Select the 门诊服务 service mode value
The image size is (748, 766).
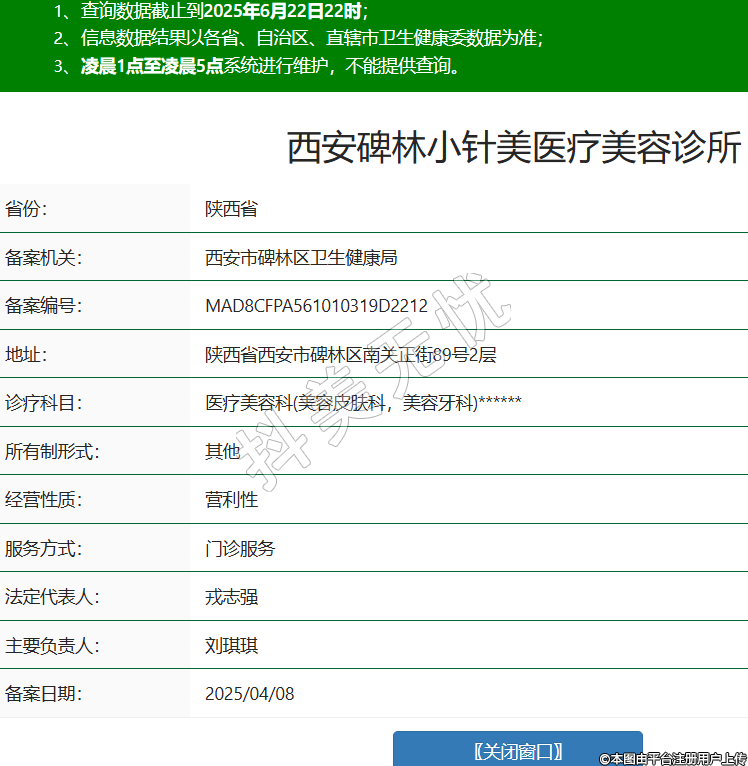(240, 549)
